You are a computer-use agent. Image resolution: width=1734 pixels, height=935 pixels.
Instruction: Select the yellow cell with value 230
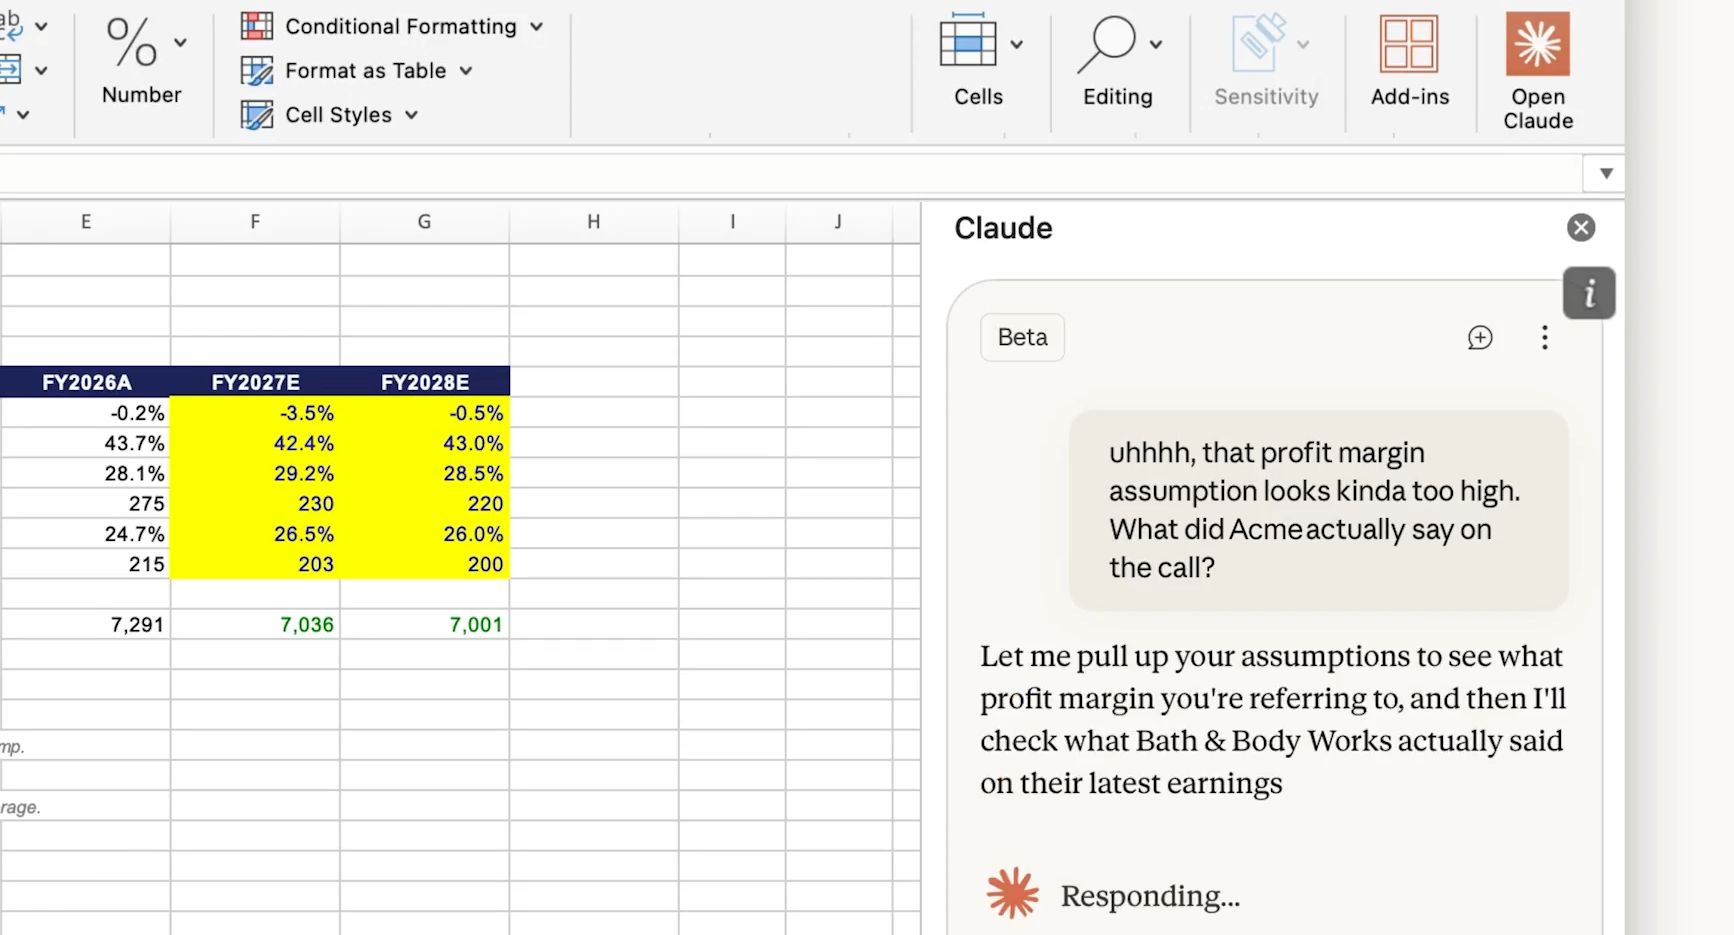pos(255,504)
